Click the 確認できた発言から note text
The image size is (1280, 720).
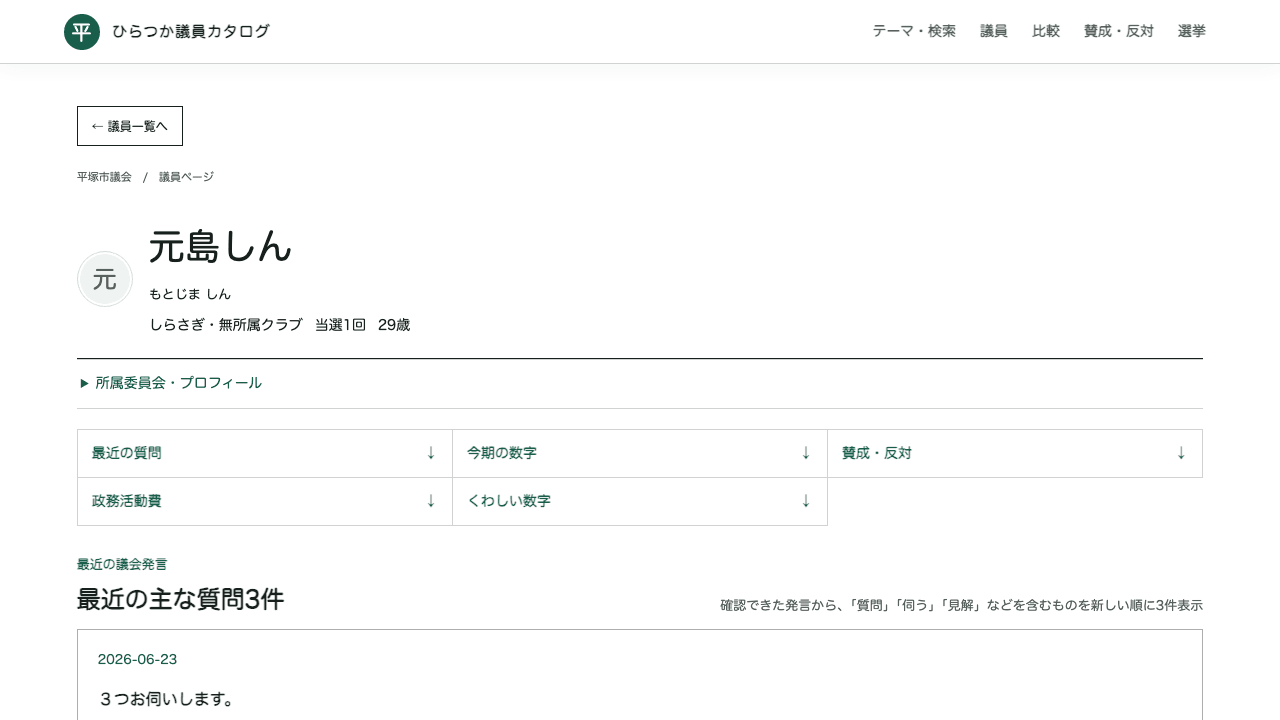pyautogui.click(x=961, y=605)
